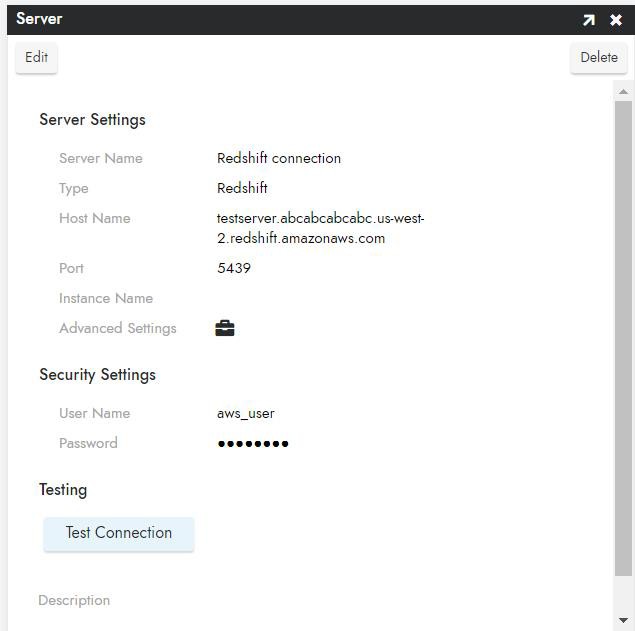Click the Security Settings heading
The width and height of the screenshot is (635, 631).
coord(97,374)
